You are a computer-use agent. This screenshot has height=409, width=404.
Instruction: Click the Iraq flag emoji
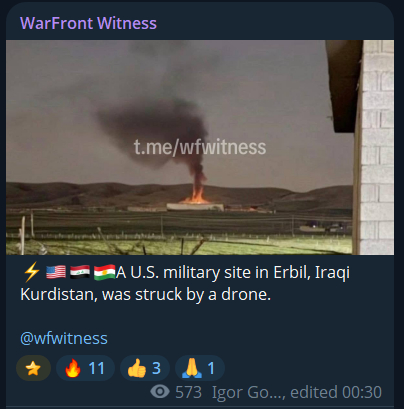tap(80, 272)
